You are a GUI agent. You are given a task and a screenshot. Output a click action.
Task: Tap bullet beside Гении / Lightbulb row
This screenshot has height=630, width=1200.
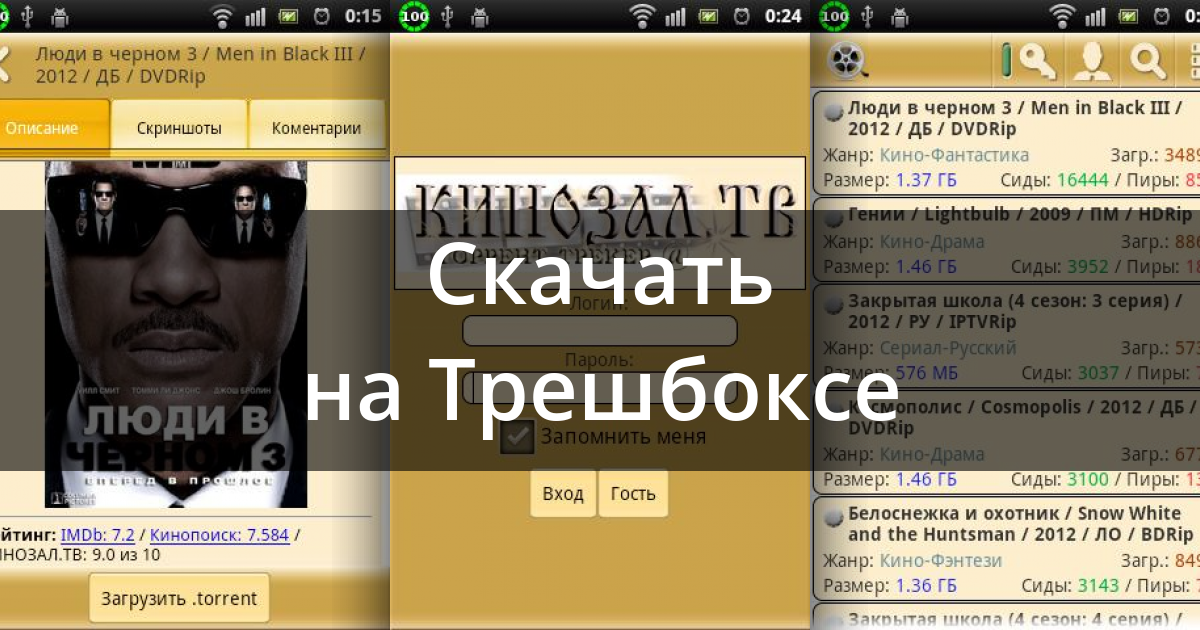(832, 217)
